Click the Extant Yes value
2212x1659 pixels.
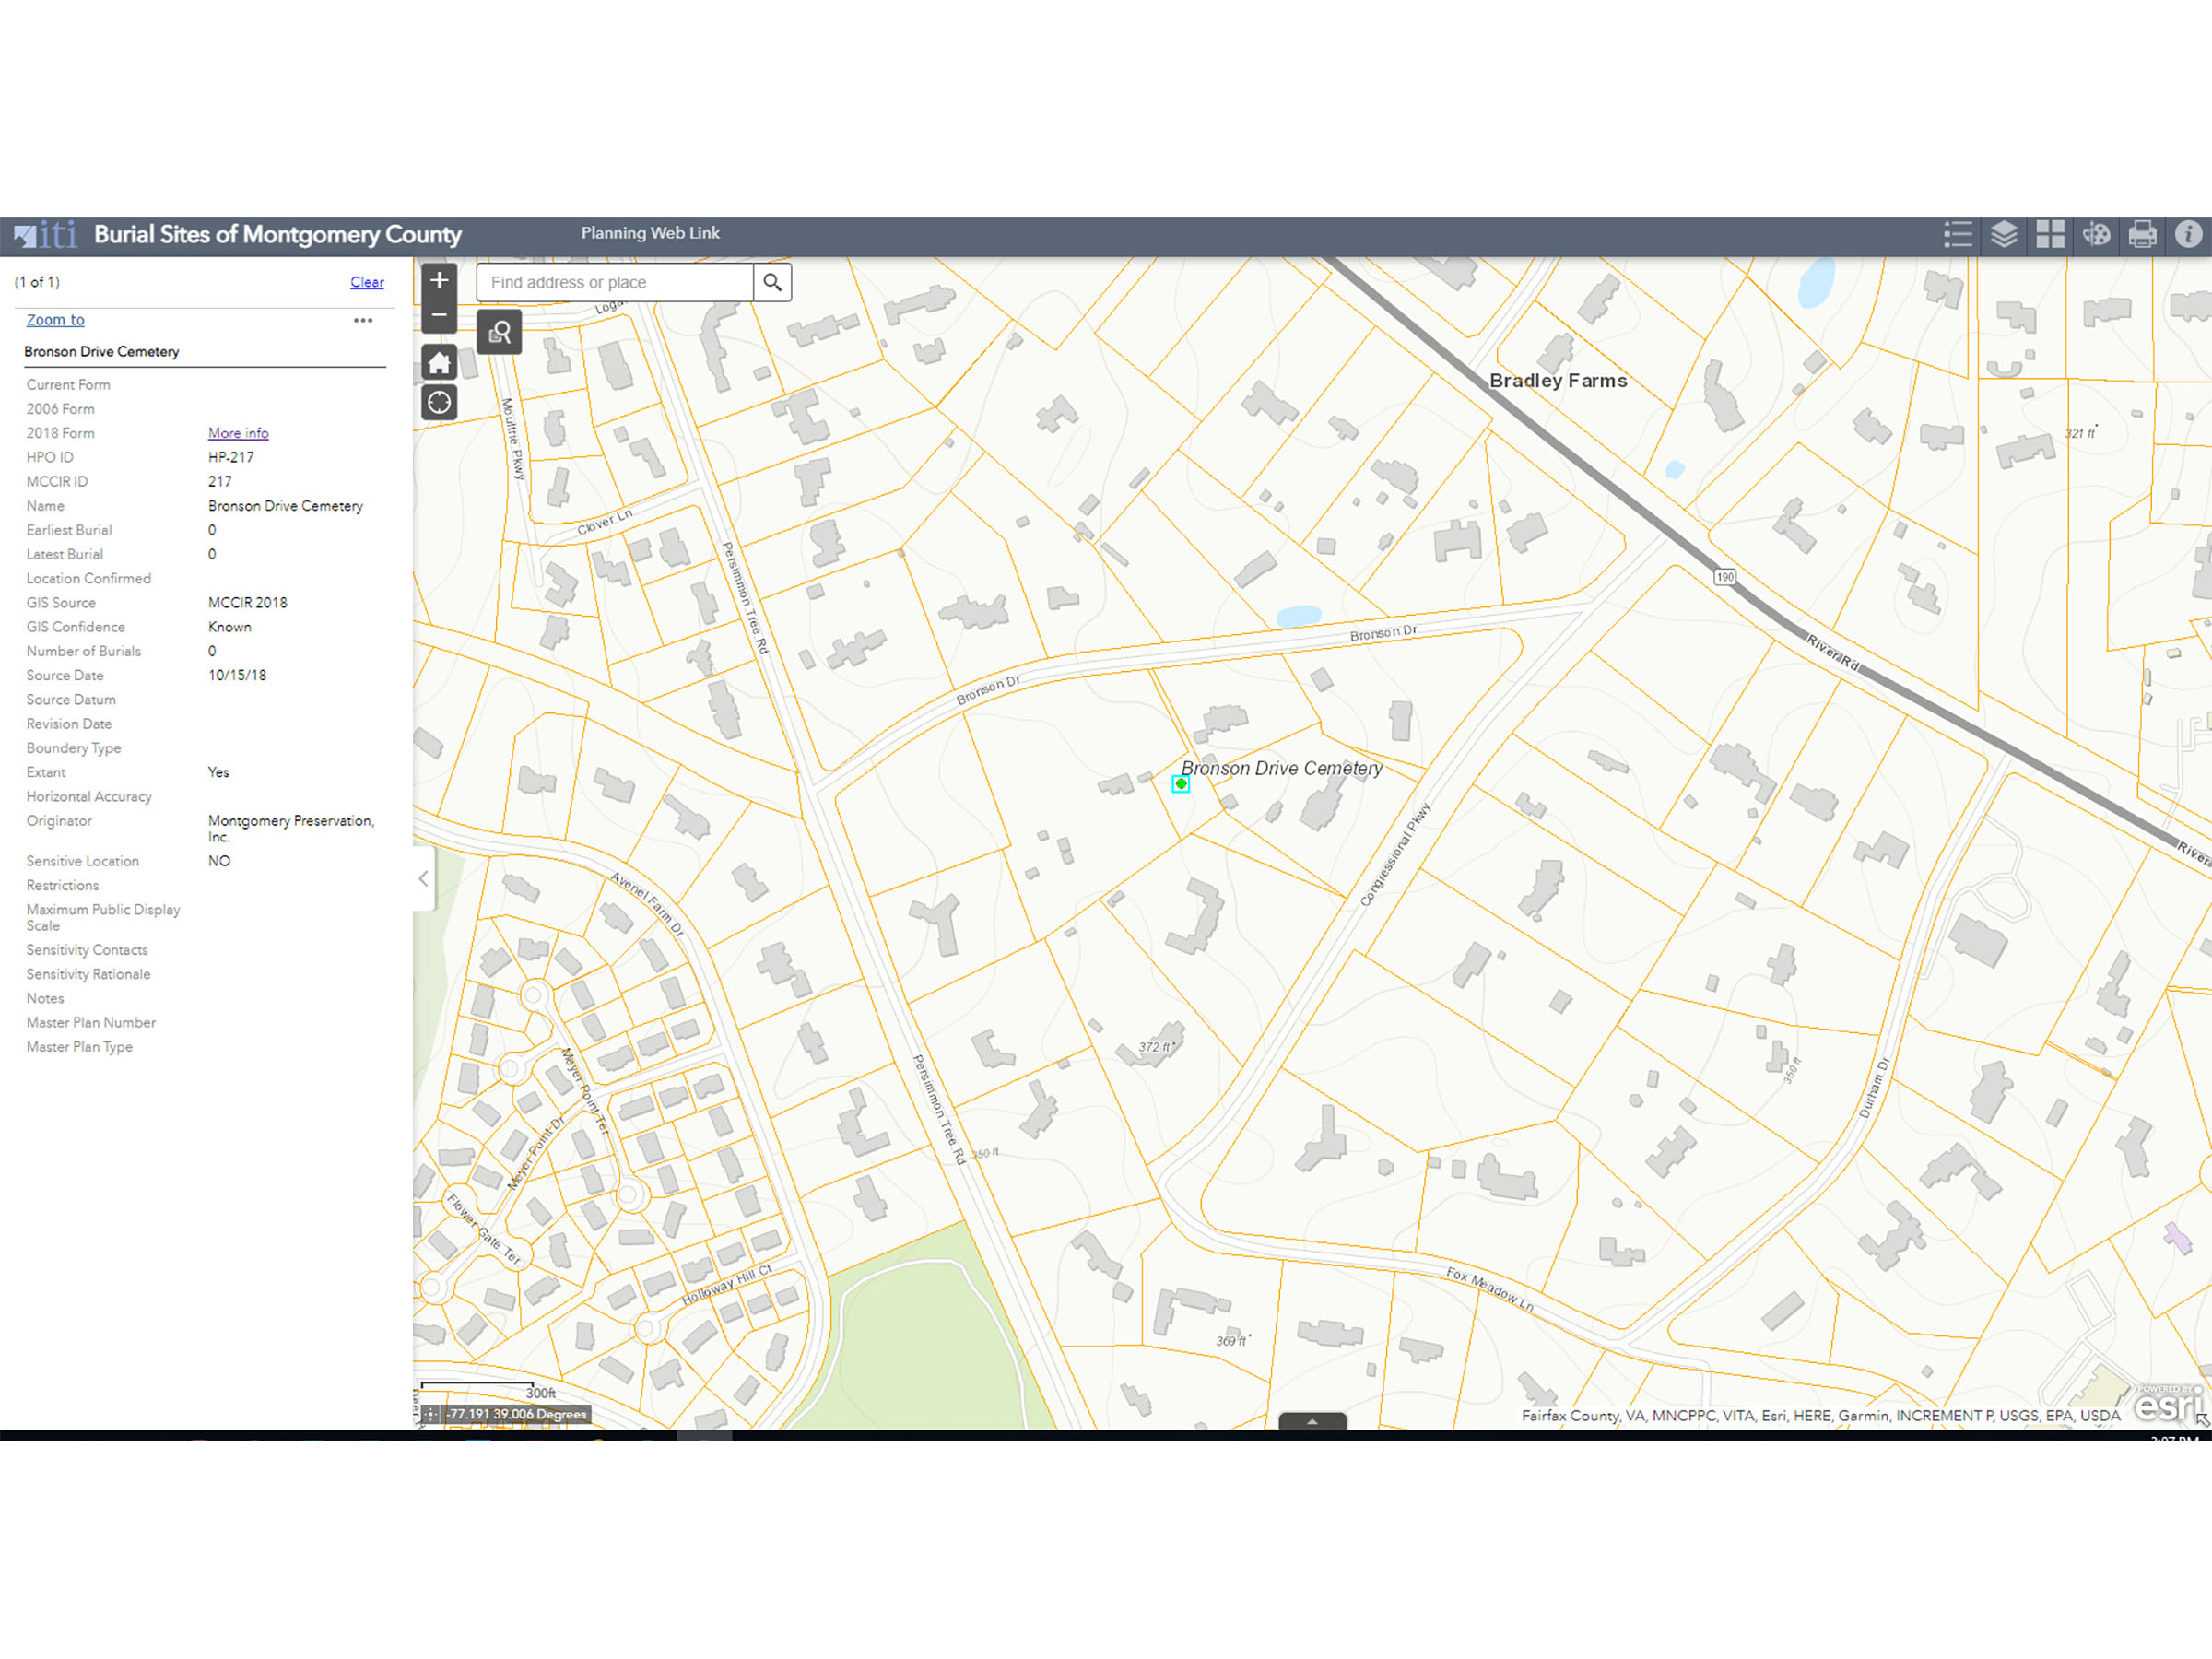(219, 772)
